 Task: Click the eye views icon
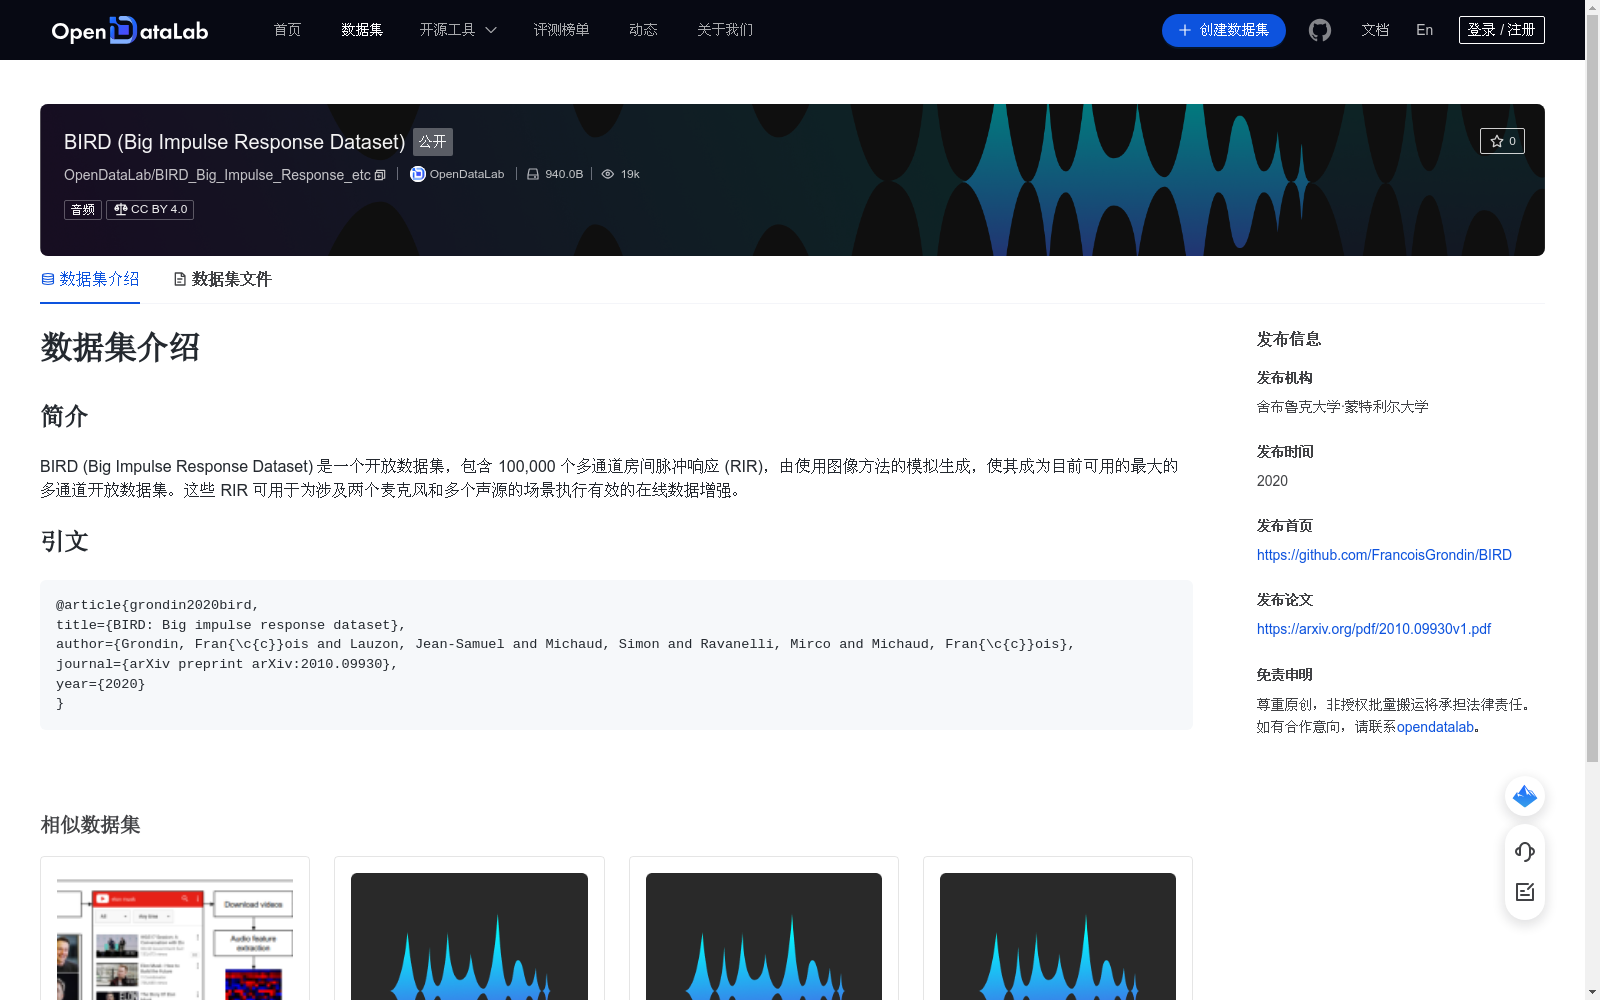click(607, 174)
